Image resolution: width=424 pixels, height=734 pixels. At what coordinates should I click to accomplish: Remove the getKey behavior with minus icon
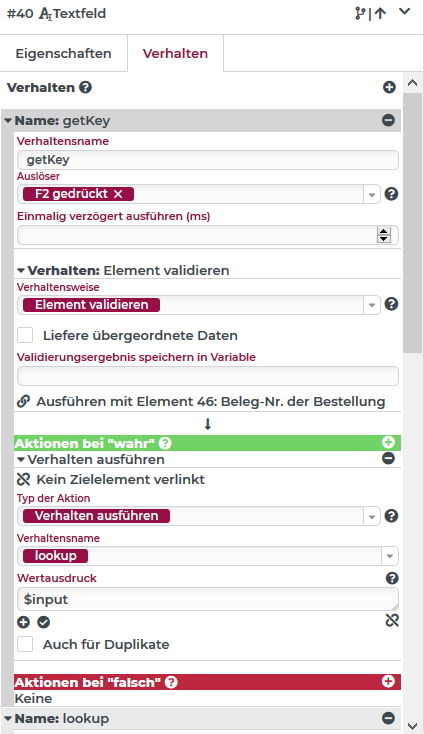(x=388, y=120)
